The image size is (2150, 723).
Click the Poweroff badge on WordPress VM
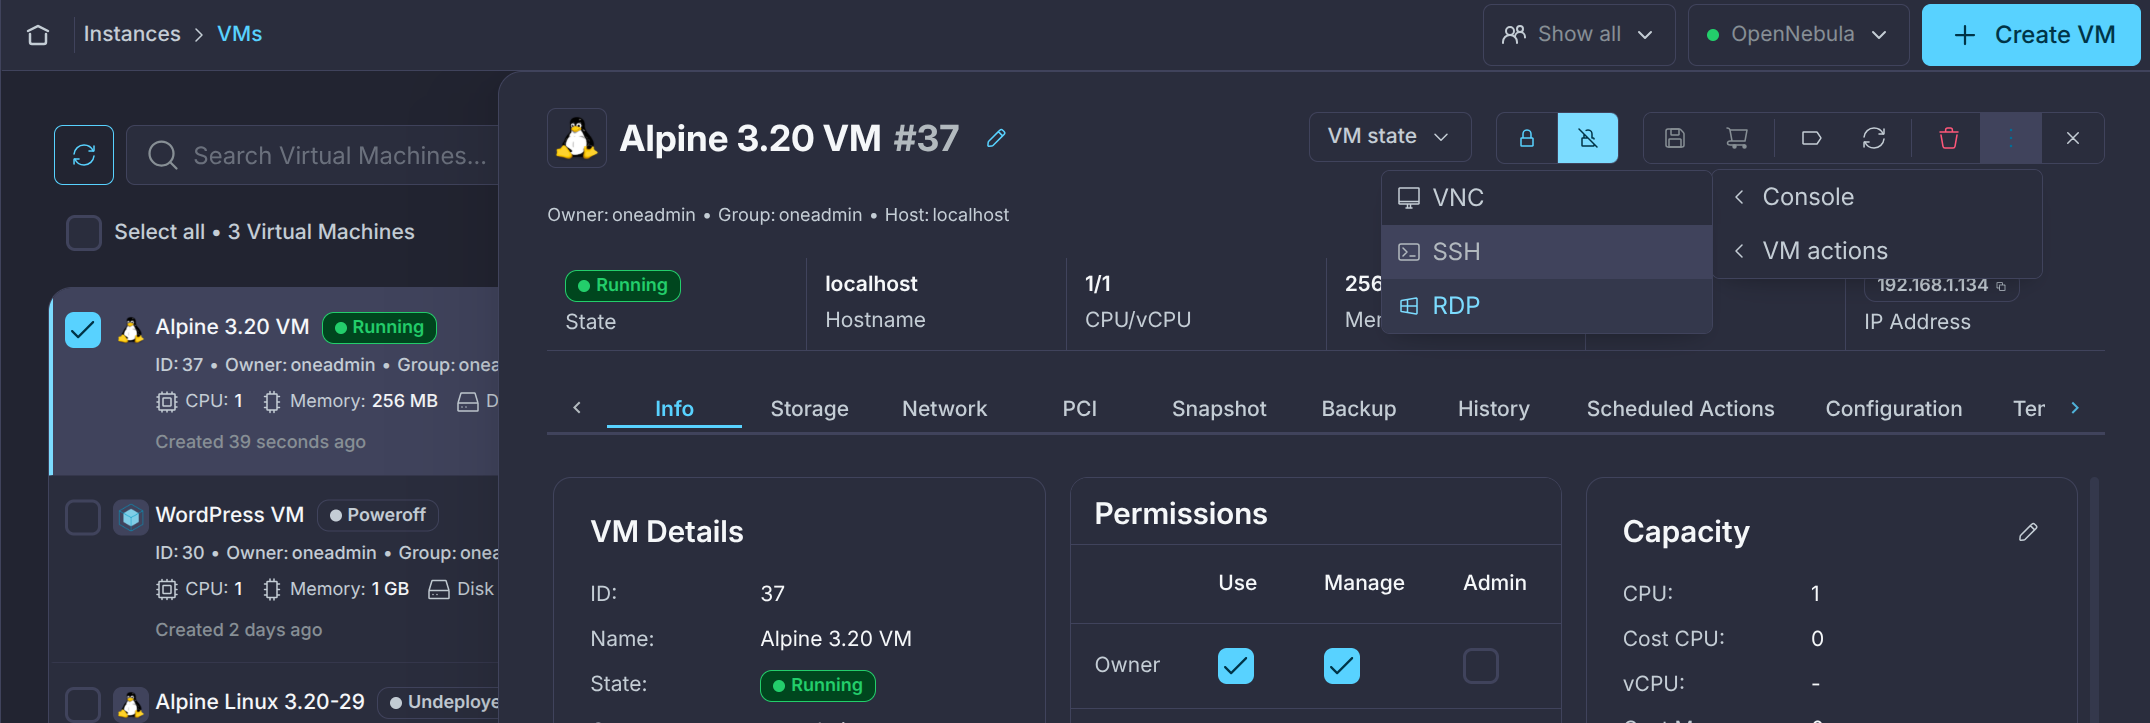coord(378,515)
